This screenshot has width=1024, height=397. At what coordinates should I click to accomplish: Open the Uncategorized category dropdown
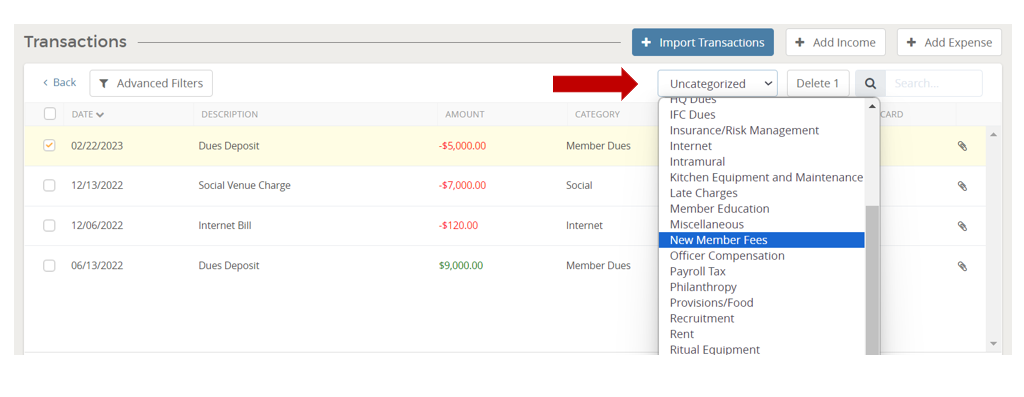pyautogui.click(x=717, y=84)
